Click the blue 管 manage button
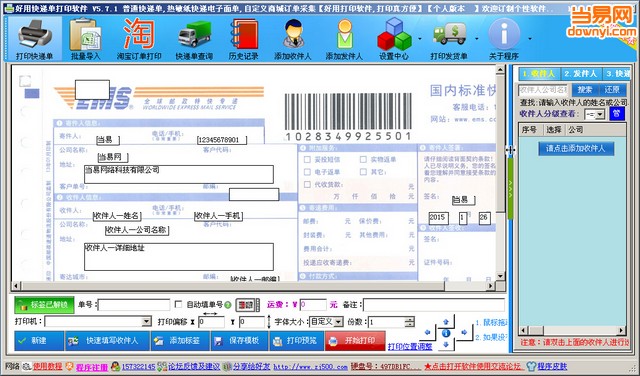The height and width of the screenshot is (376, 640). click(617, 114)
